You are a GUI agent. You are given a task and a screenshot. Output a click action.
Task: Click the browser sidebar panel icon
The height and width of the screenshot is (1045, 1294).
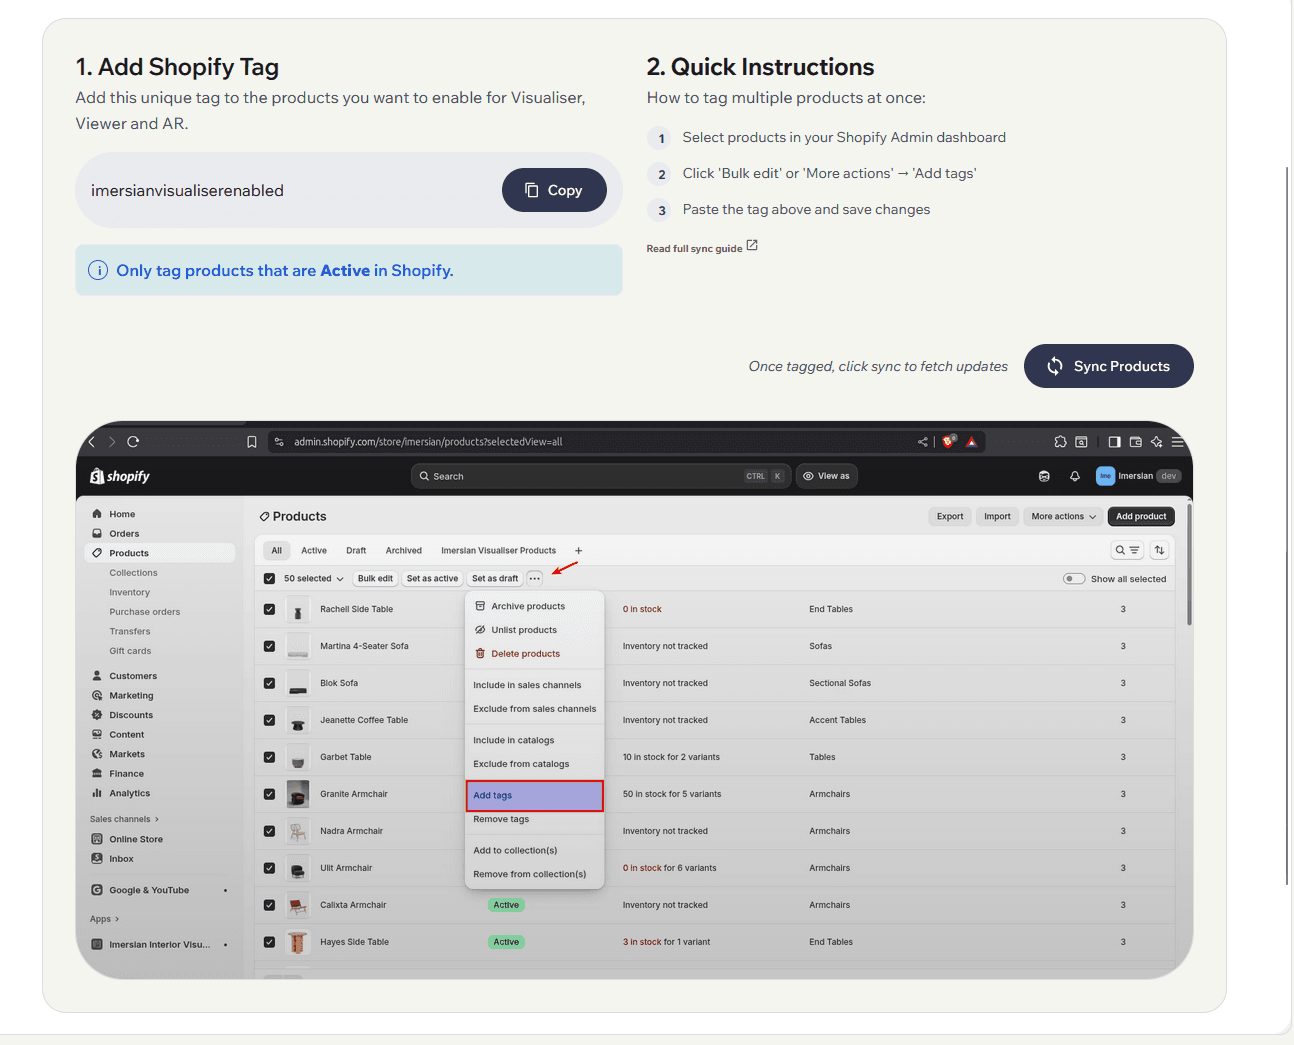click(1114, 441)
